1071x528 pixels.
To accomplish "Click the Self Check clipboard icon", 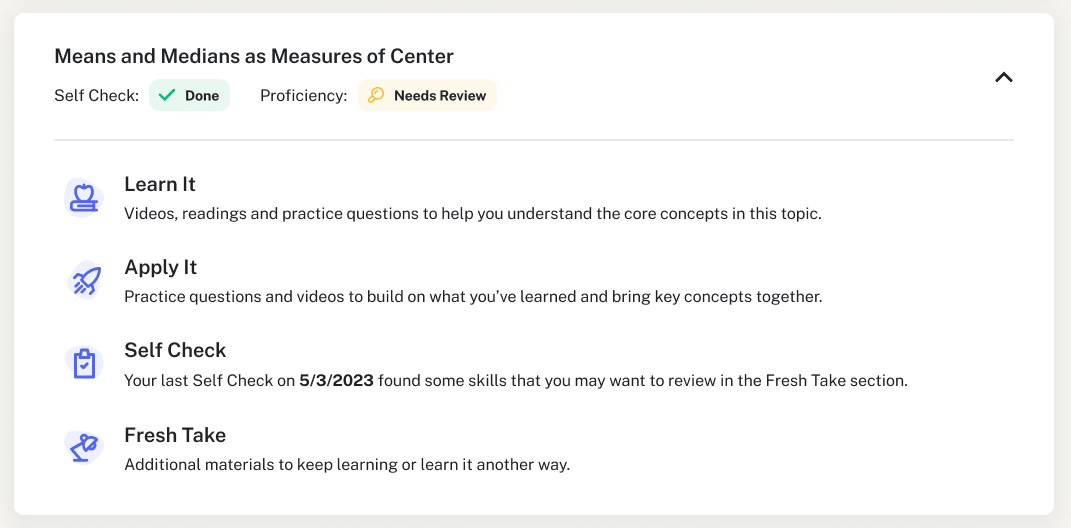I will [x=83, y=364].
